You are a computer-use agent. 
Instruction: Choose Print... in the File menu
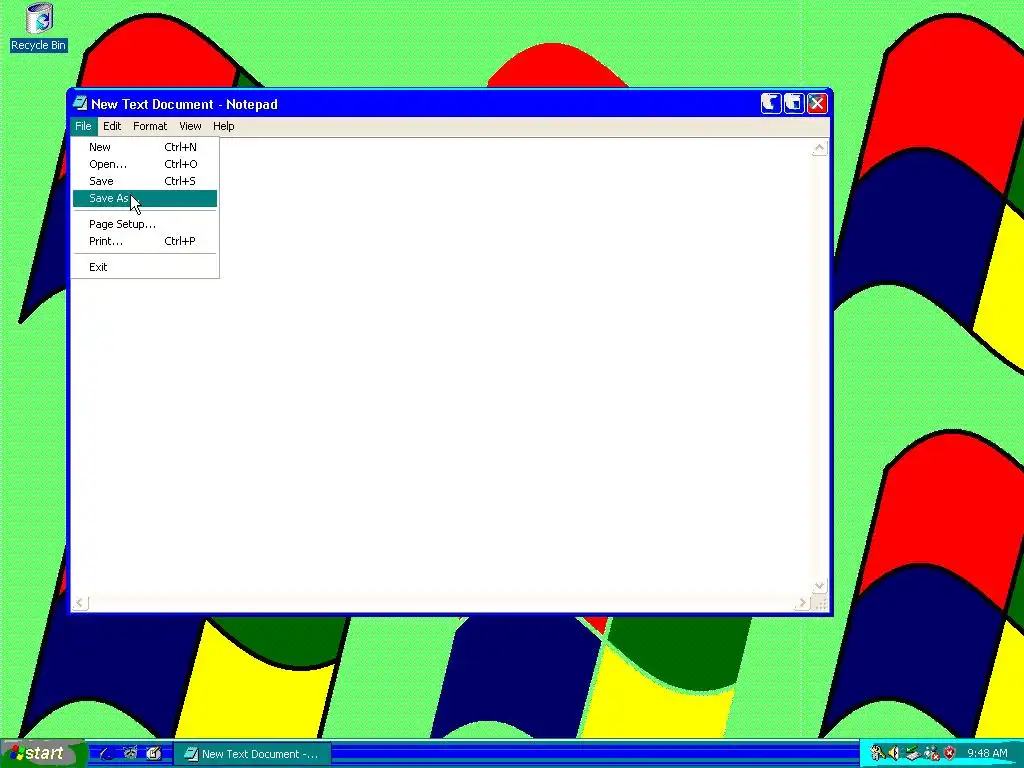(145, 241)
